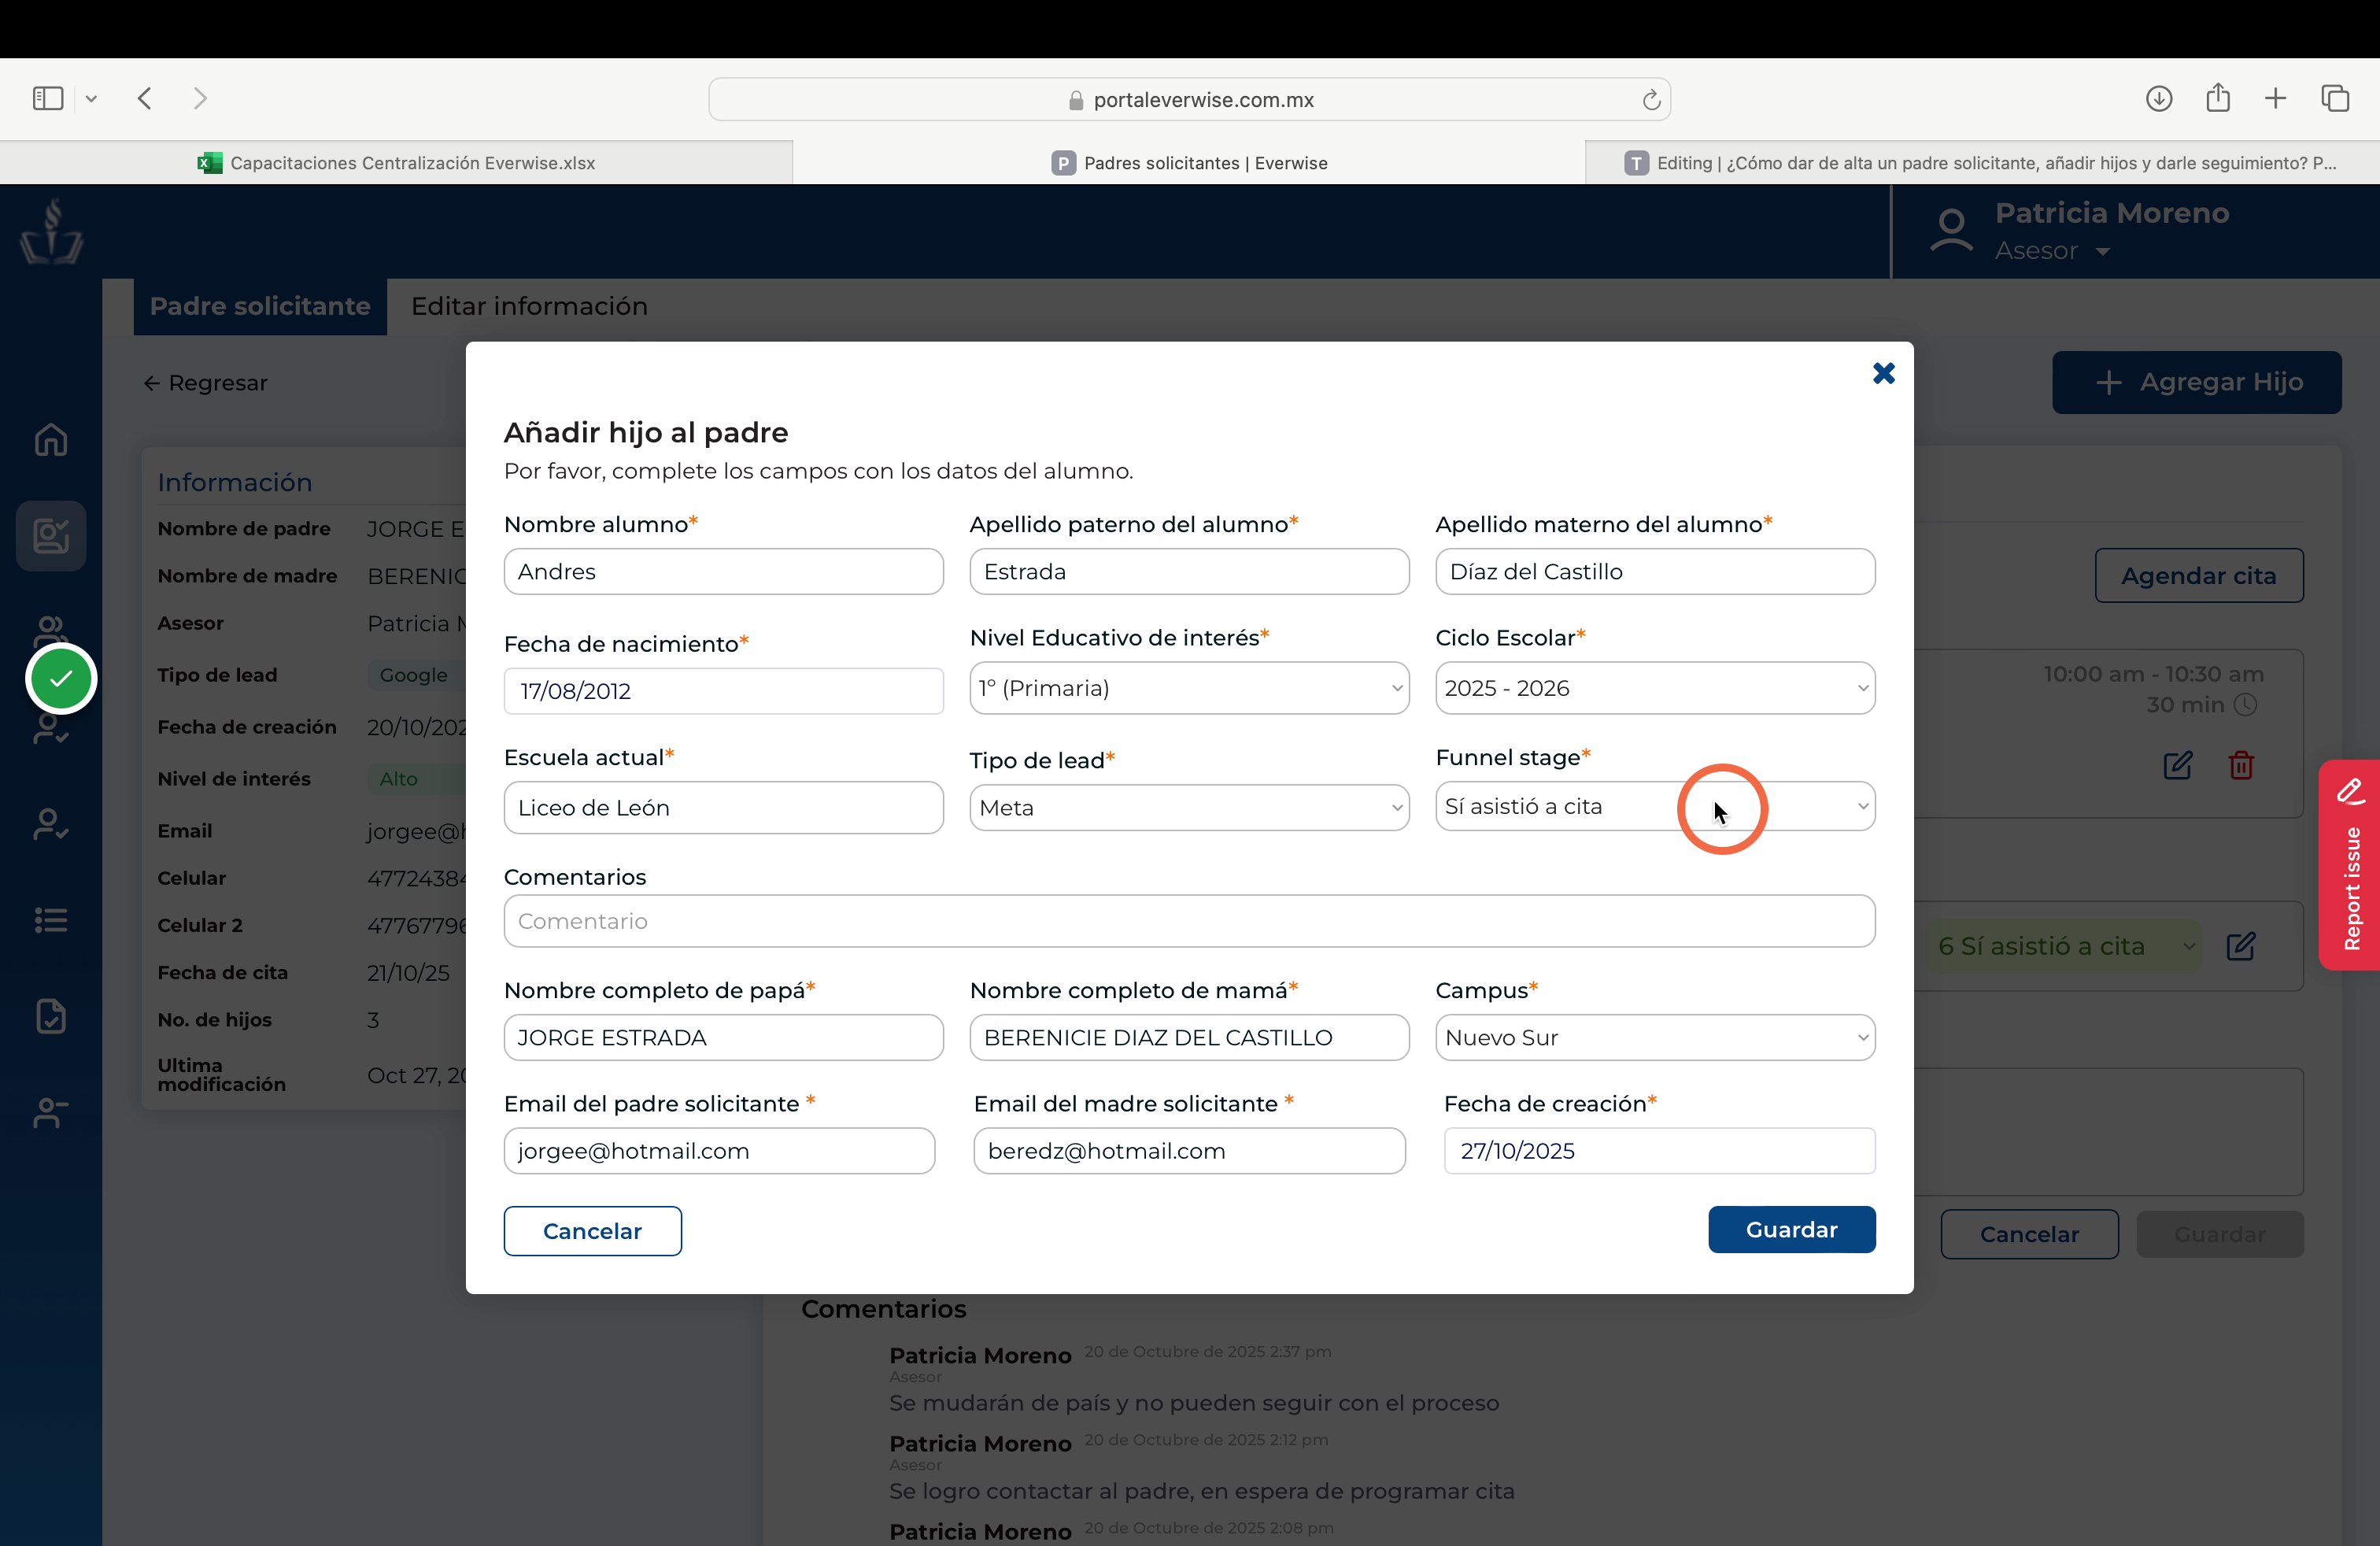Click the document check icon in sidebar
The height and width of the screenshot is (1546, 2380).
[51, 1016]
